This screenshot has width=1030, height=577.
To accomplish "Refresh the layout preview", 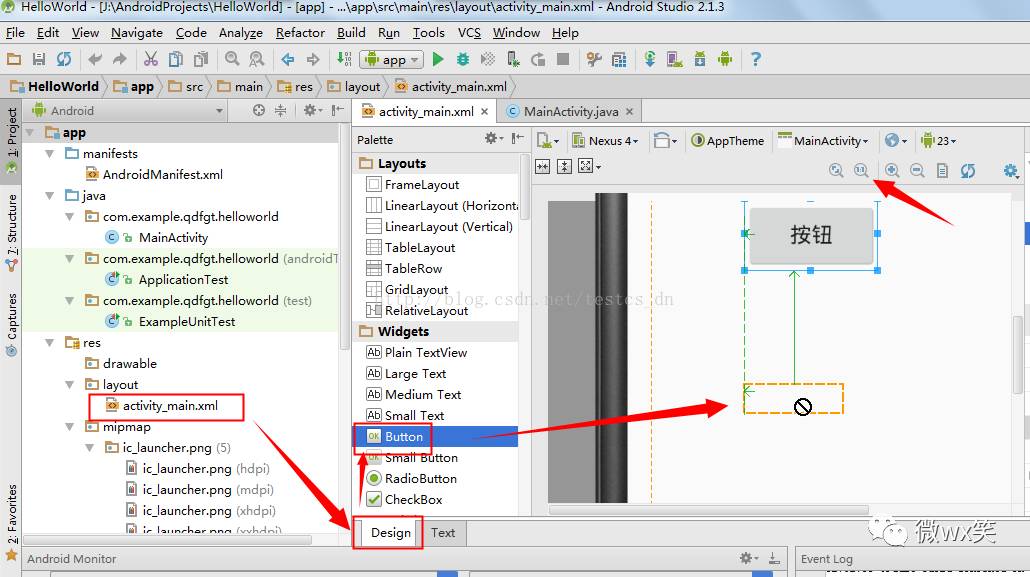I will [968, 171].
